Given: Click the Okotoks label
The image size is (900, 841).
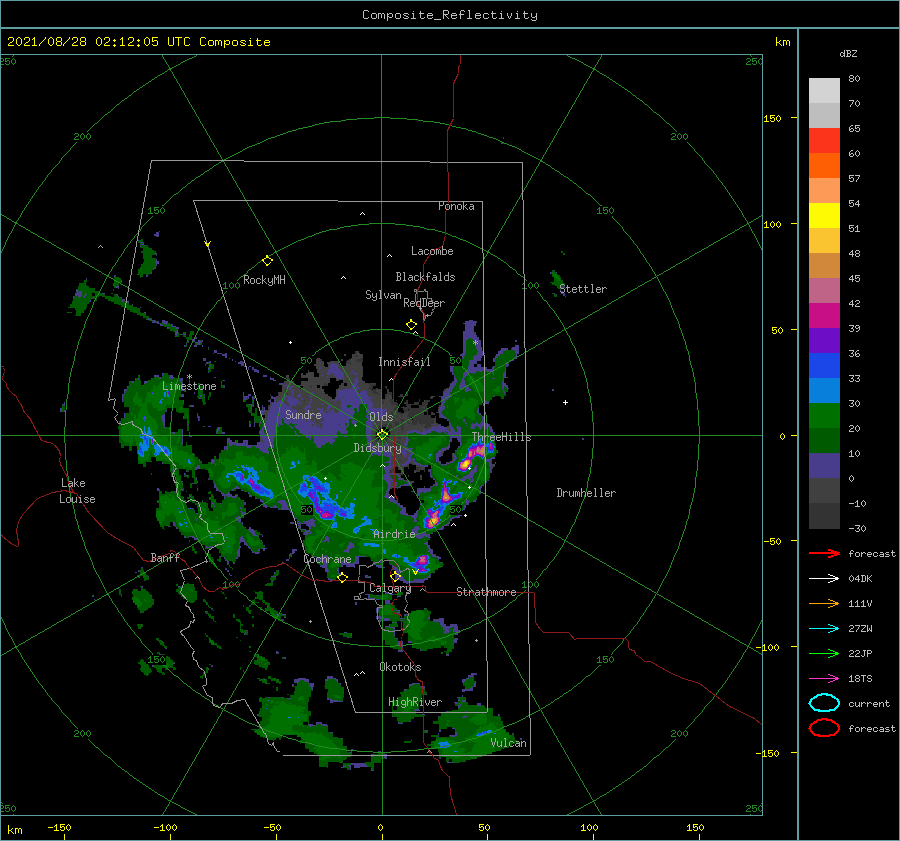Looking at the screenshot, I should 400,667.
